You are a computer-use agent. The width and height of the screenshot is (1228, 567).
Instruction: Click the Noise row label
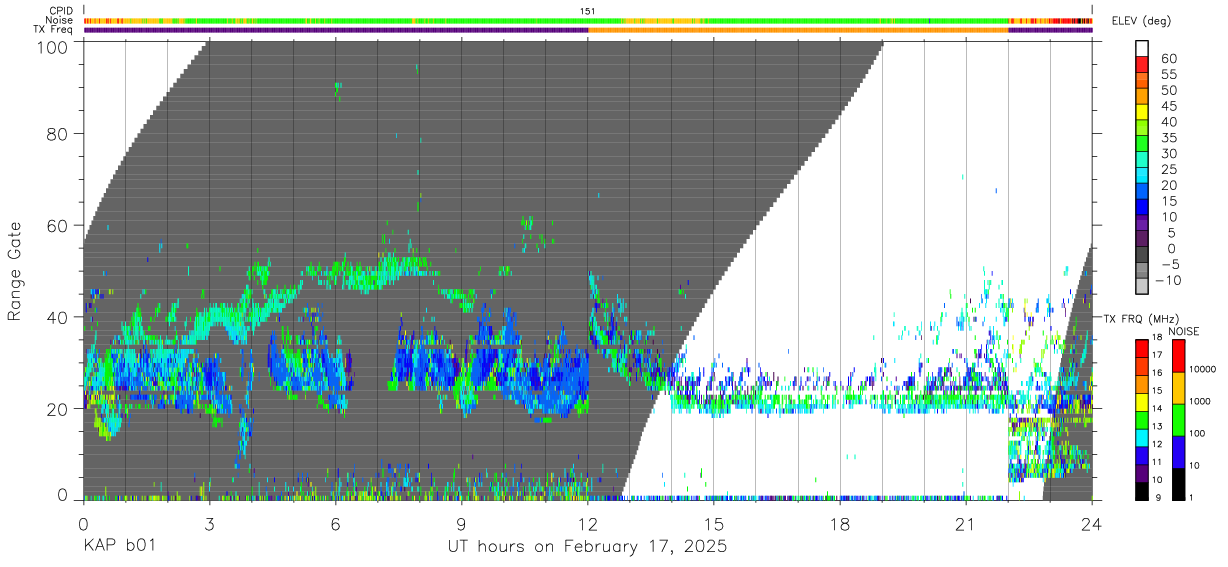[60, 20]
